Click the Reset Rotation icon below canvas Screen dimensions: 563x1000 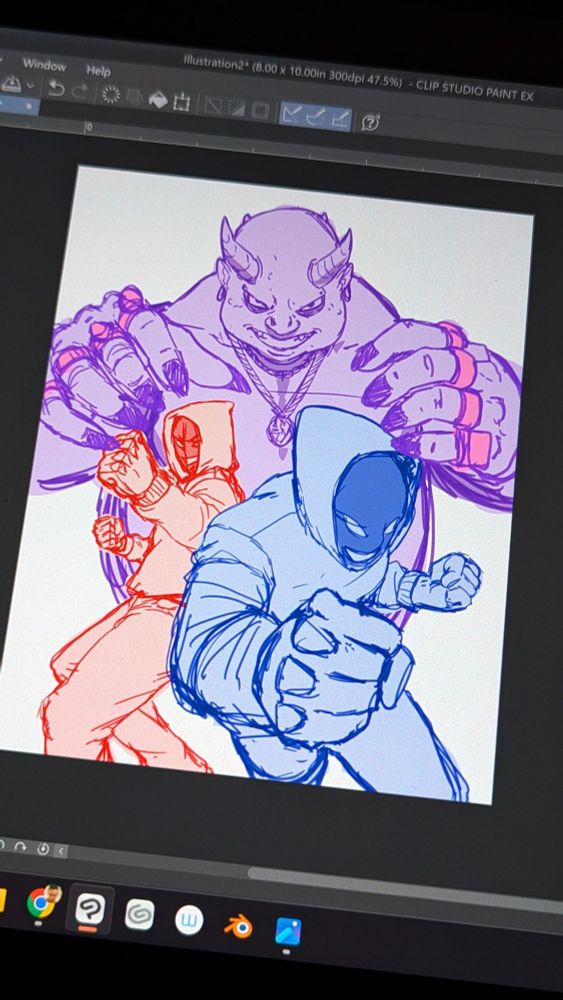[x=43, y=848]
